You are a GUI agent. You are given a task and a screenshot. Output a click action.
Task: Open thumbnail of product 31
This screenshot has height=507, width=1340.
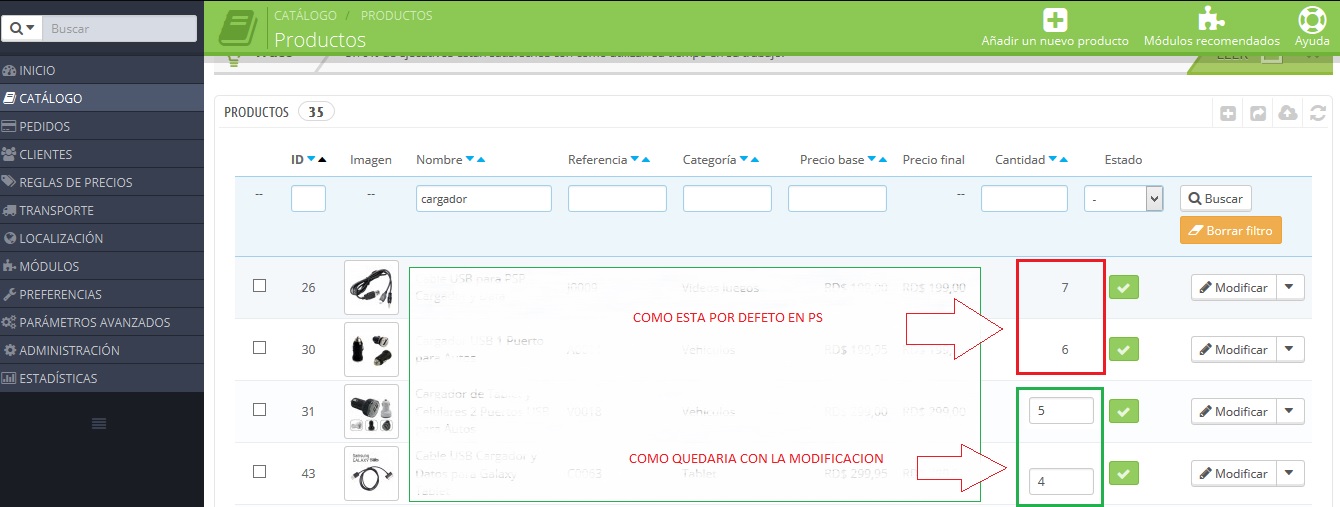371,412
